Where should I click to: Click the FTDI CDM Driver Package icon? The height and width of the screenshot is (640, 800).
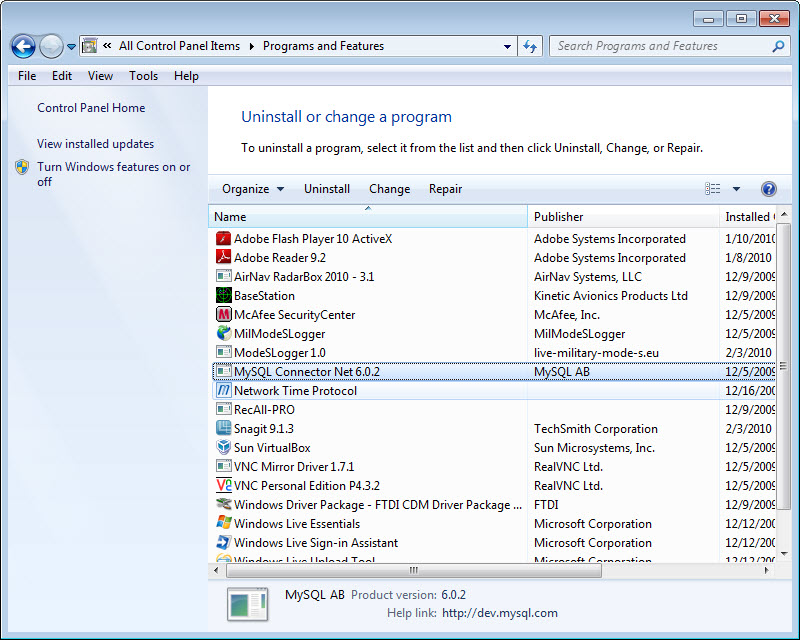[x=223, y=504]
